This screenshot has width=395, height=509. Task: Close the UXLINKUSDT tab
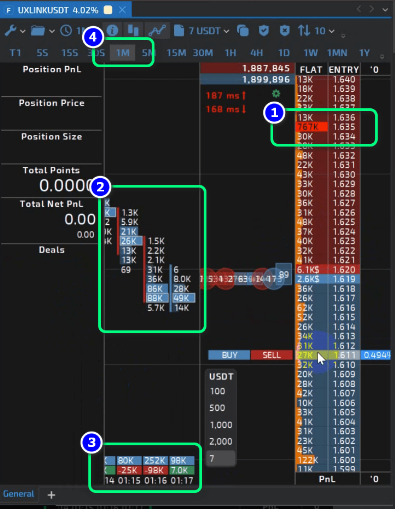(x=122, y=10)
